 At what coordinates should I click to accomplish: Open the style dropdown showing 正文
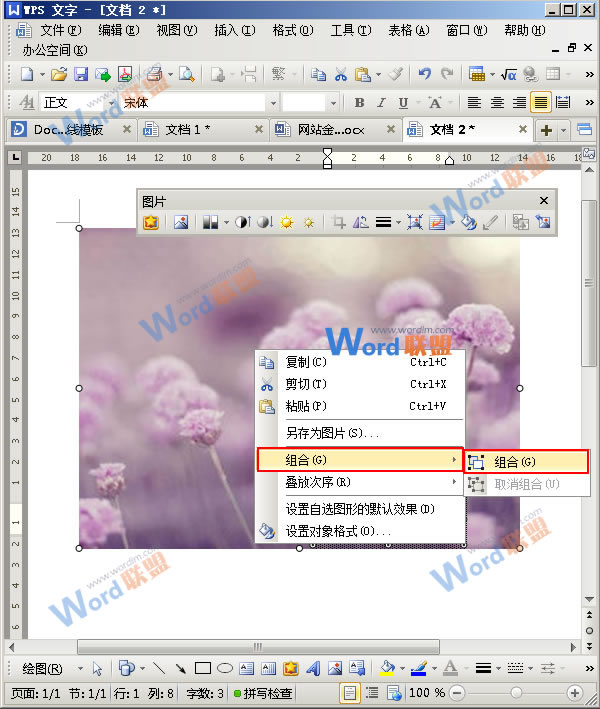pyautogui.click(x=111, y=103)
